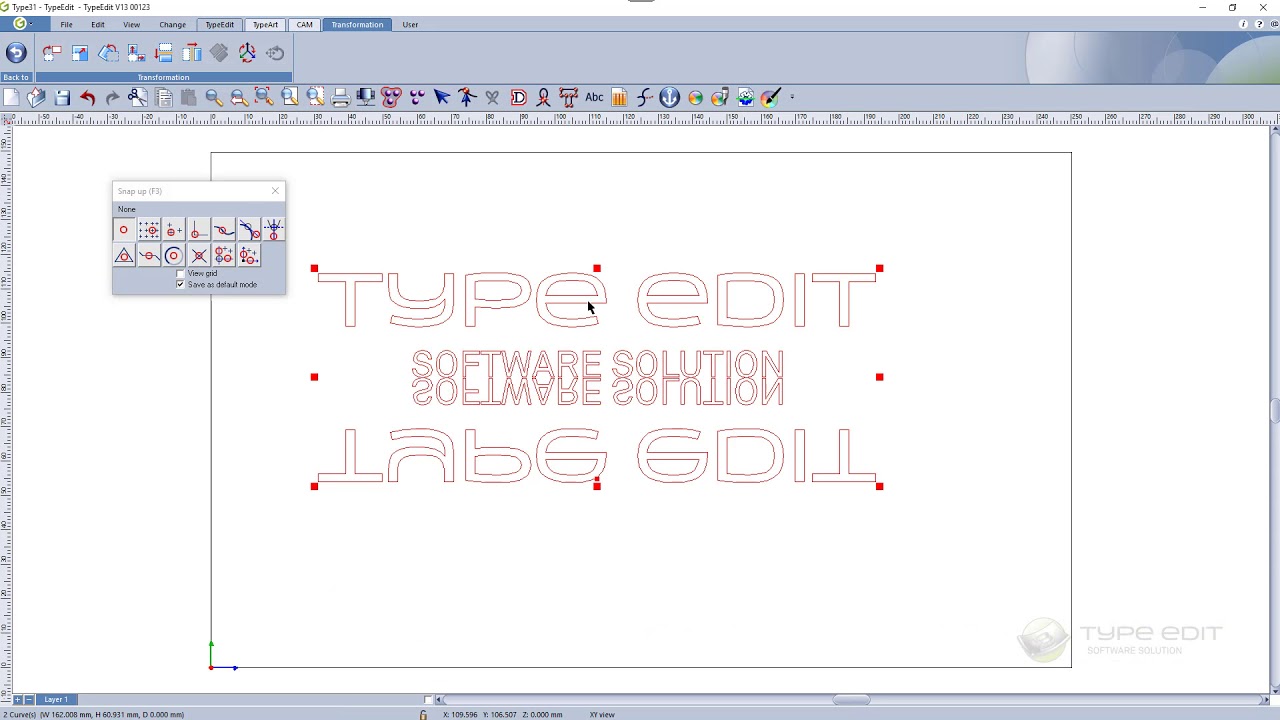1280x720 pixels.
Task: Select the snap on curve mode
Action: click(223, 231)
